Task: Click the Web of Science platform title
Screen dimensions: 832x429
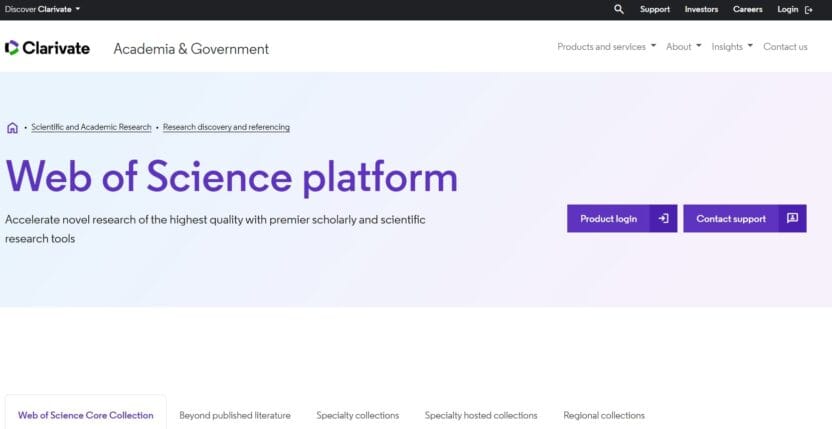Action: [232, 177]
